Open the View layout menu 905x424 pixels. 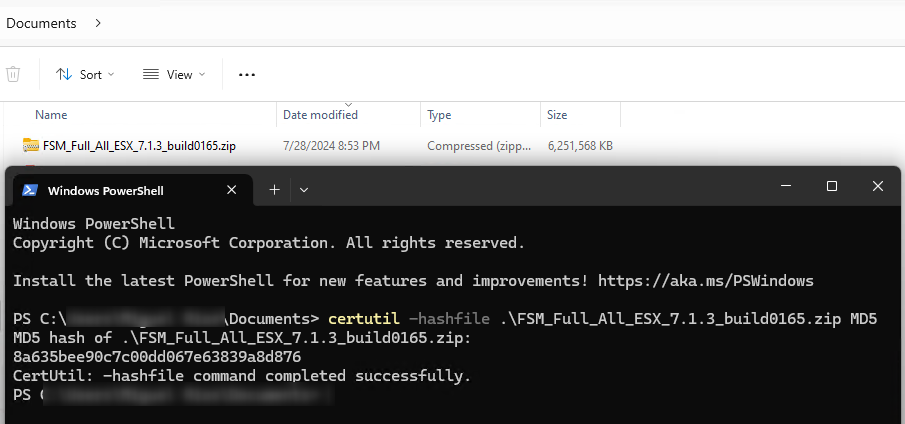pyautogui.click(x=173, y=74)
